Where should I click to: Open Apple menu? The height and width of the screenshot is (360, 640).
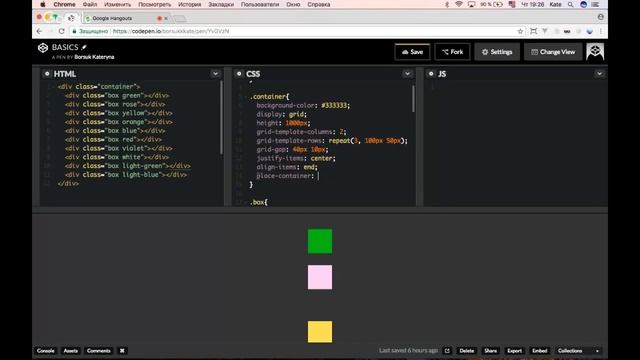tap(42, 4)
